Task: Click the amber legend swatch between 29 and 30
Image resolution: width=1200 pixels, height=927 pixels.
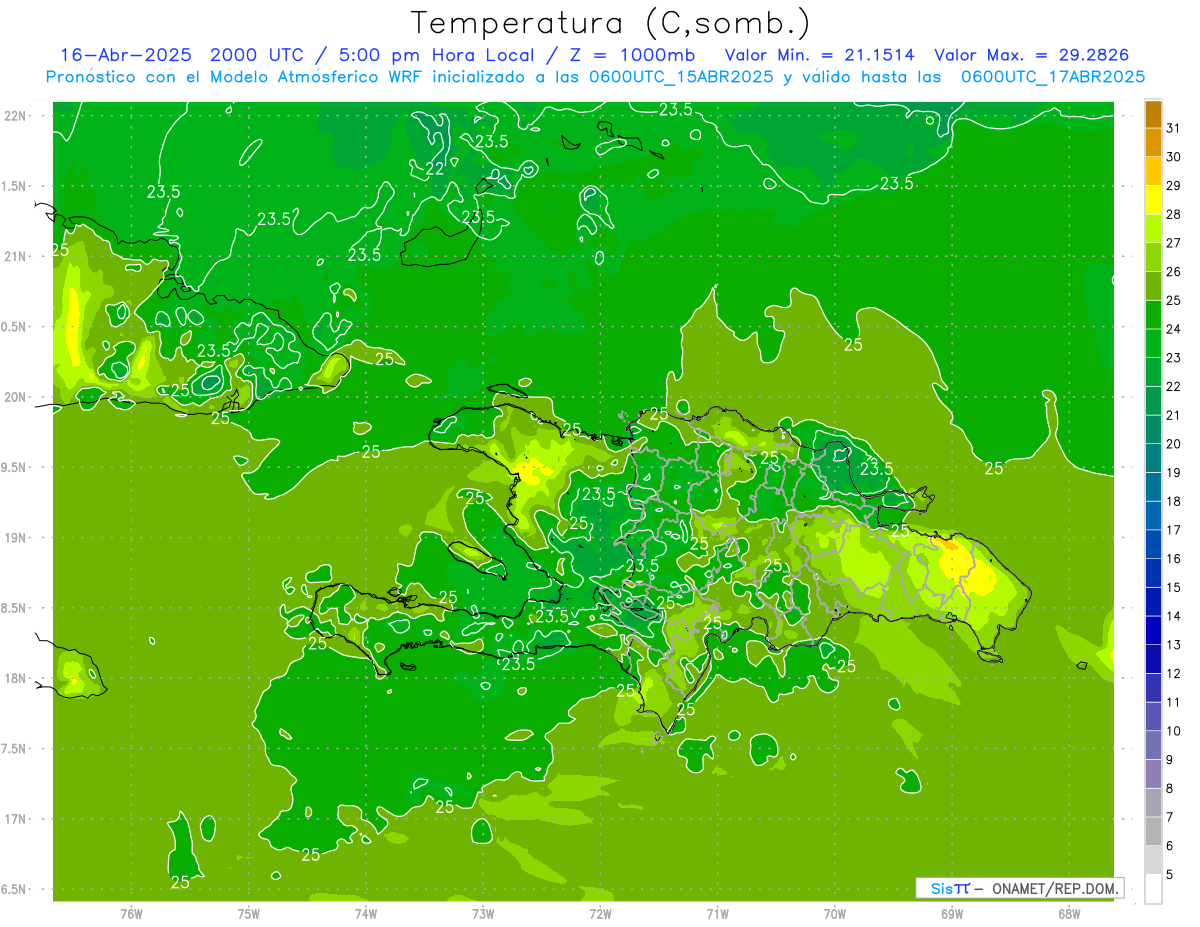Action: pos(1153,171)
